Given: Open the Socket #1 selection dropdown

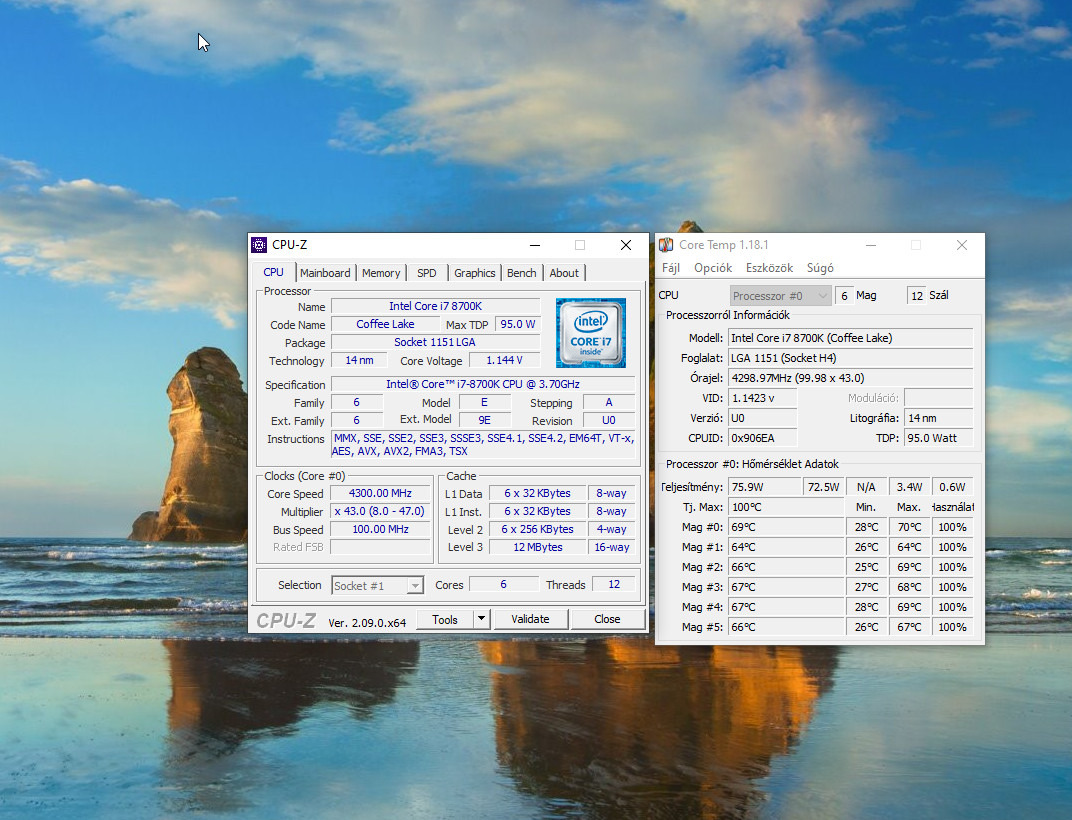Looking at the screenshot, I should (x=377, y=585).
